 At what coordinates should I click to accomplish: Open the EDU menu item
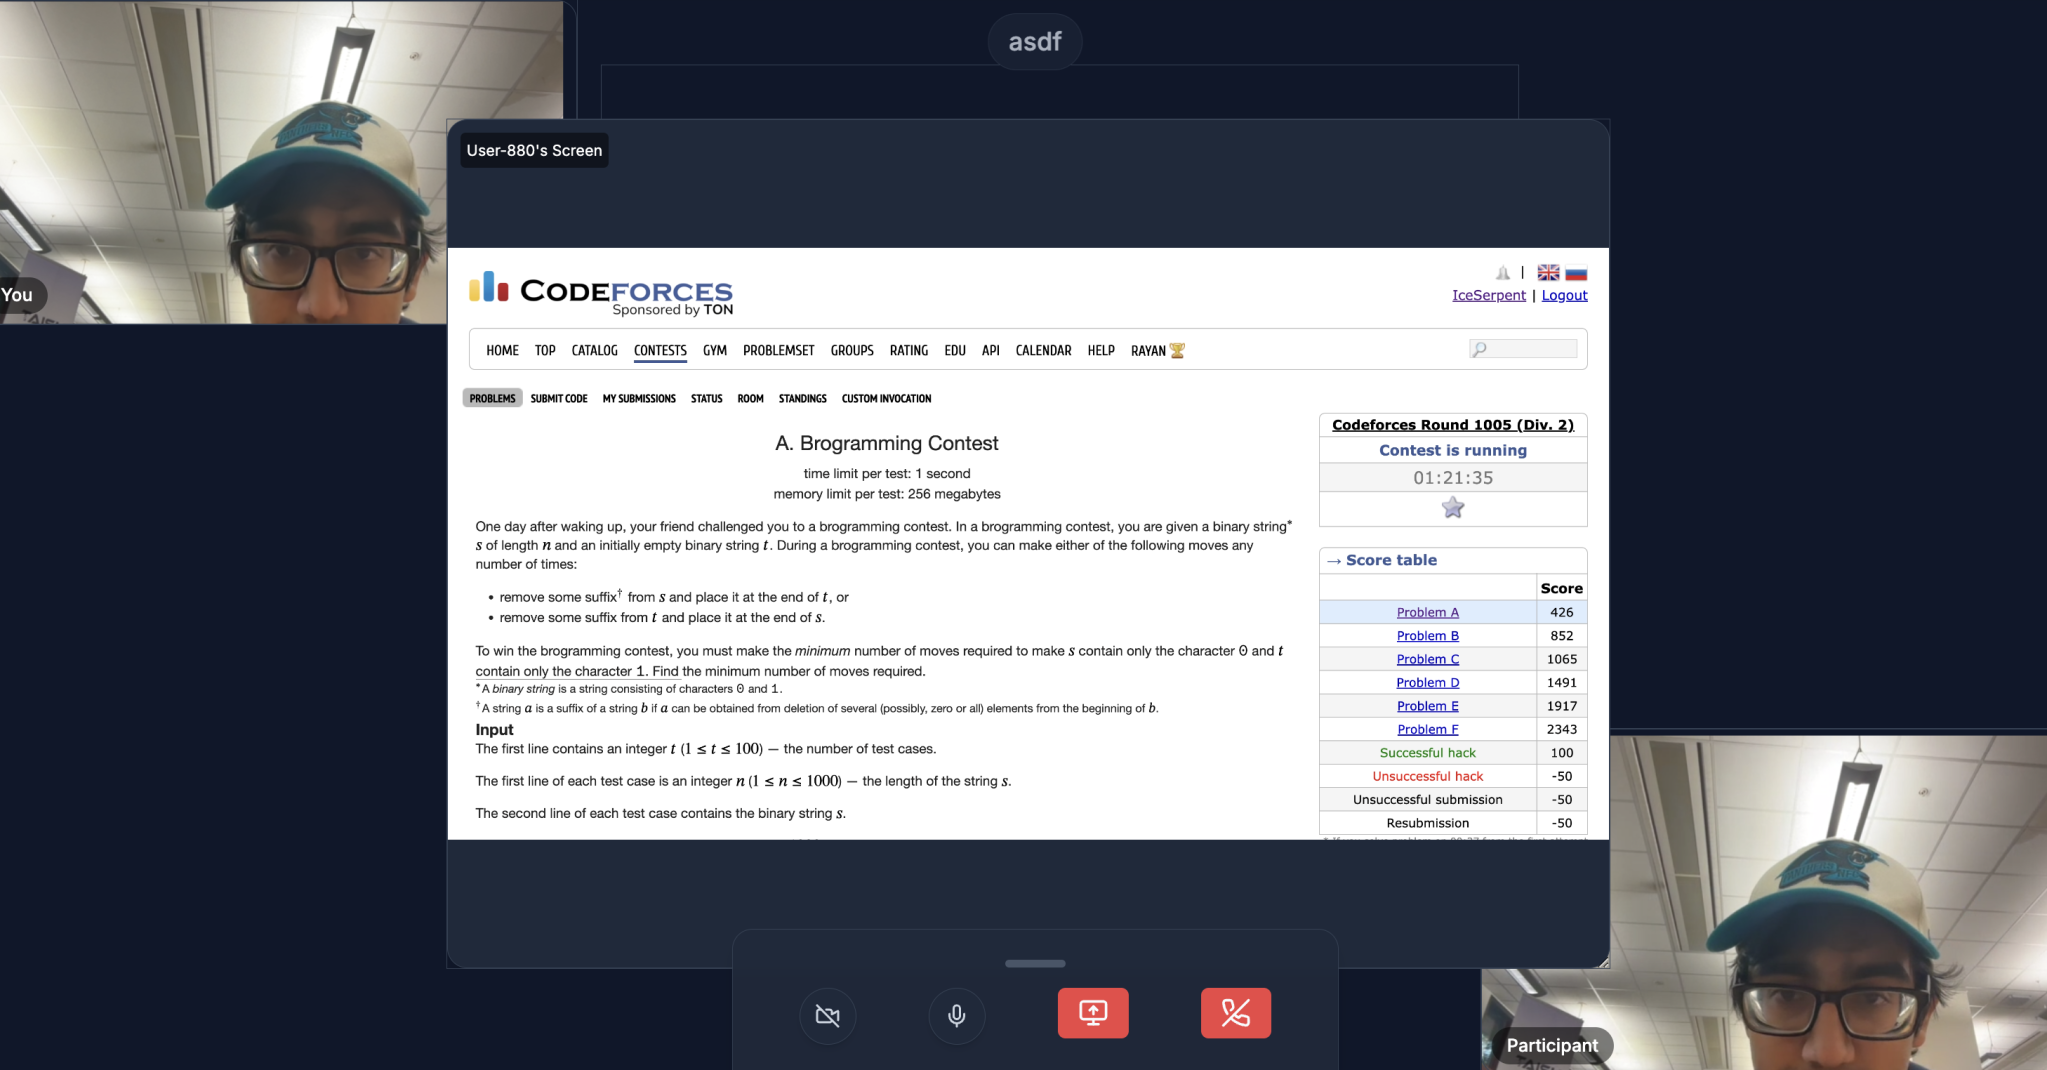tap(955, 350)
